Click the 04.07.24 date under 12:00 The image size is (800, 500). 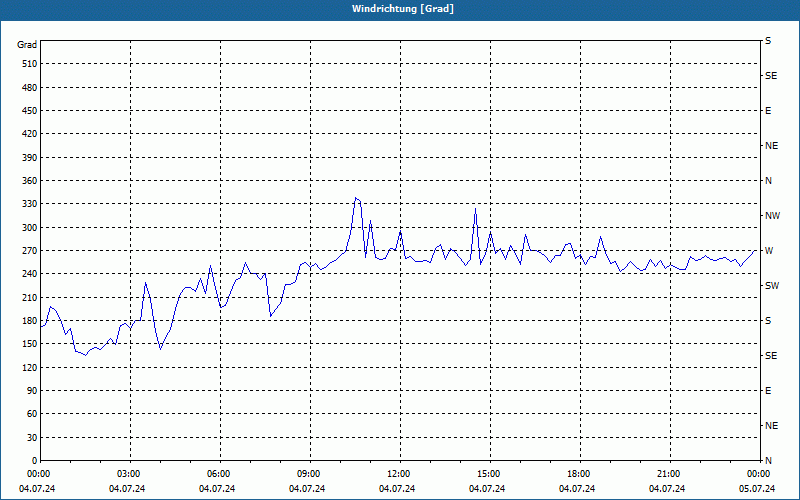point(397,489)
